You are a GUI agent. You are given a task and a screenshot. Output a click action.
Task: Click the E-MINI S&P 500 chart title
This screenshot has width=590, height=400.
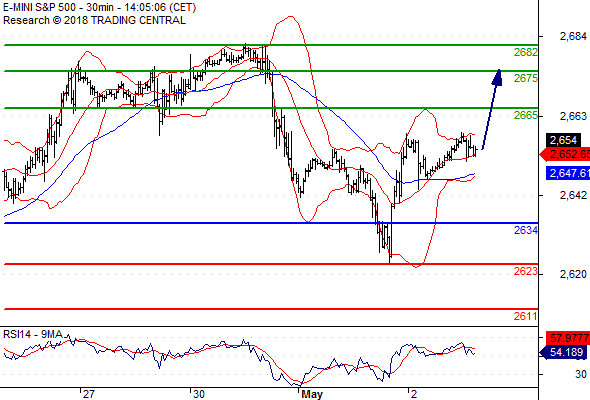pyautogui.click(x=99, y=7)
